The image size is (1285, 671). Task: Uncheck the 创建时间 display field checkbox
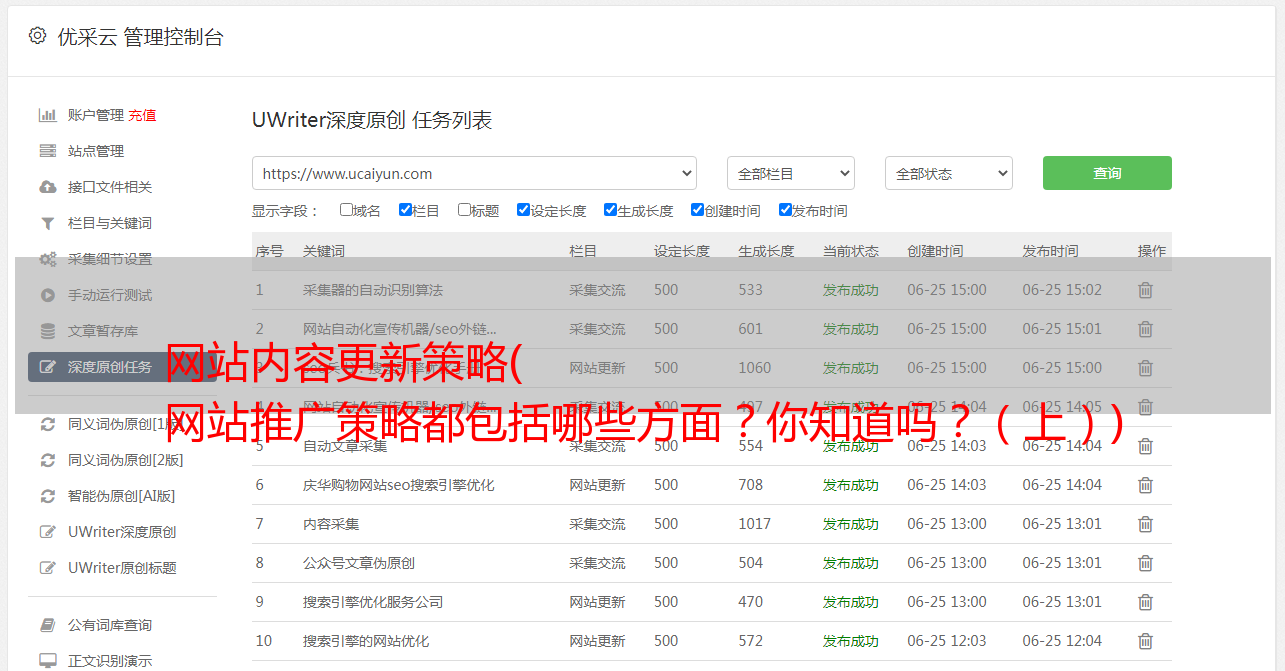697,210
